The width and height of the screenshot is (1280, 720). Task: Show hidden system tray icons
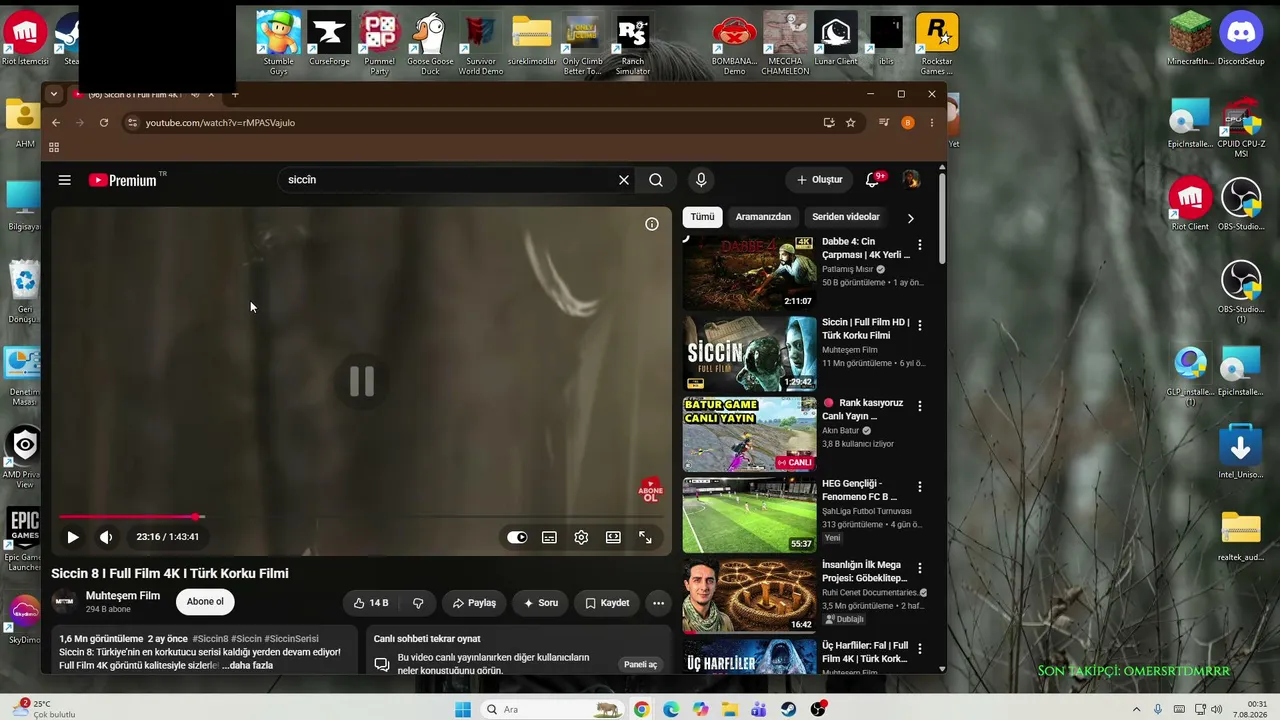tap(1138, 710)
